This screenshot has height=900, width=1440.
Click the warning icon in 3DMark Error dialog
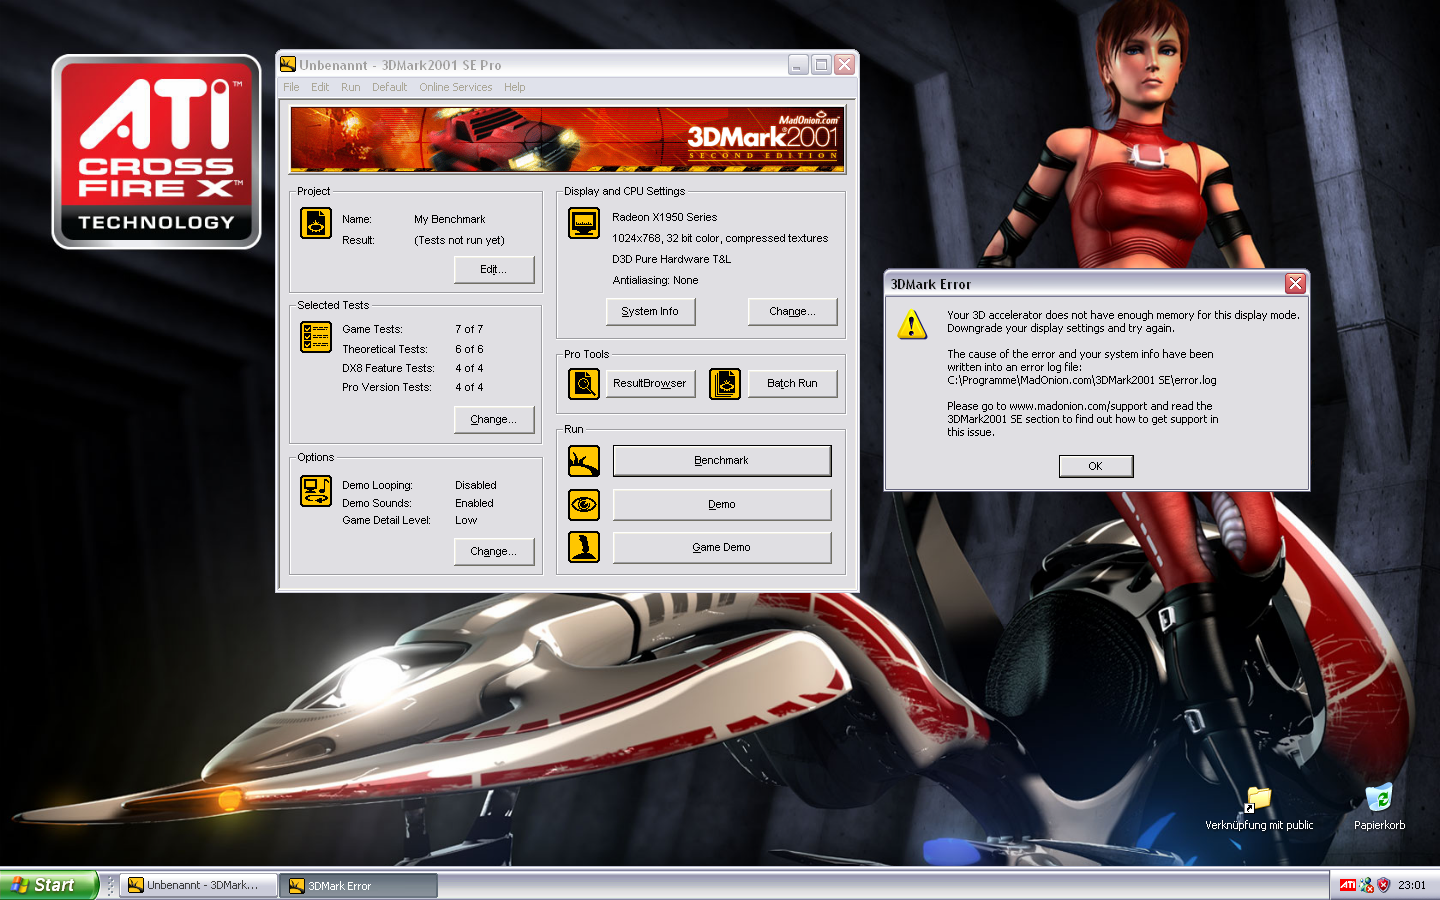[x=912, y=325]
